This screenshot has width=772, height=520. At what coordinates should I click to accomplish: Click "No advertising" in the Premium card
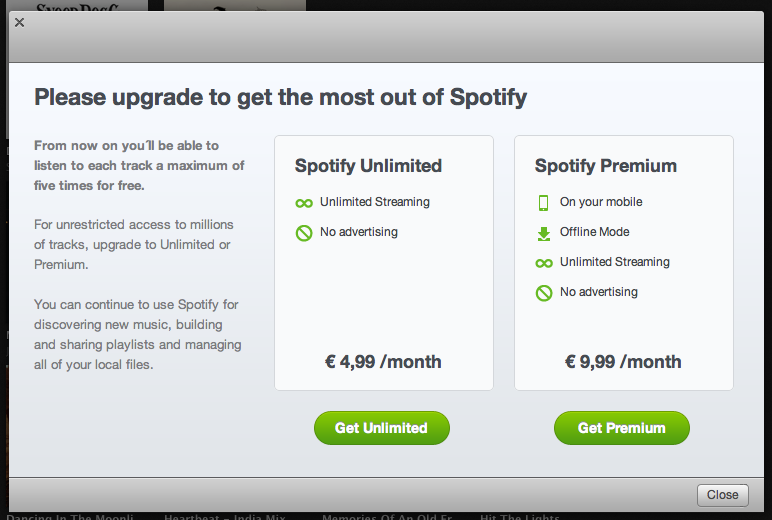[x=599, y=292]
